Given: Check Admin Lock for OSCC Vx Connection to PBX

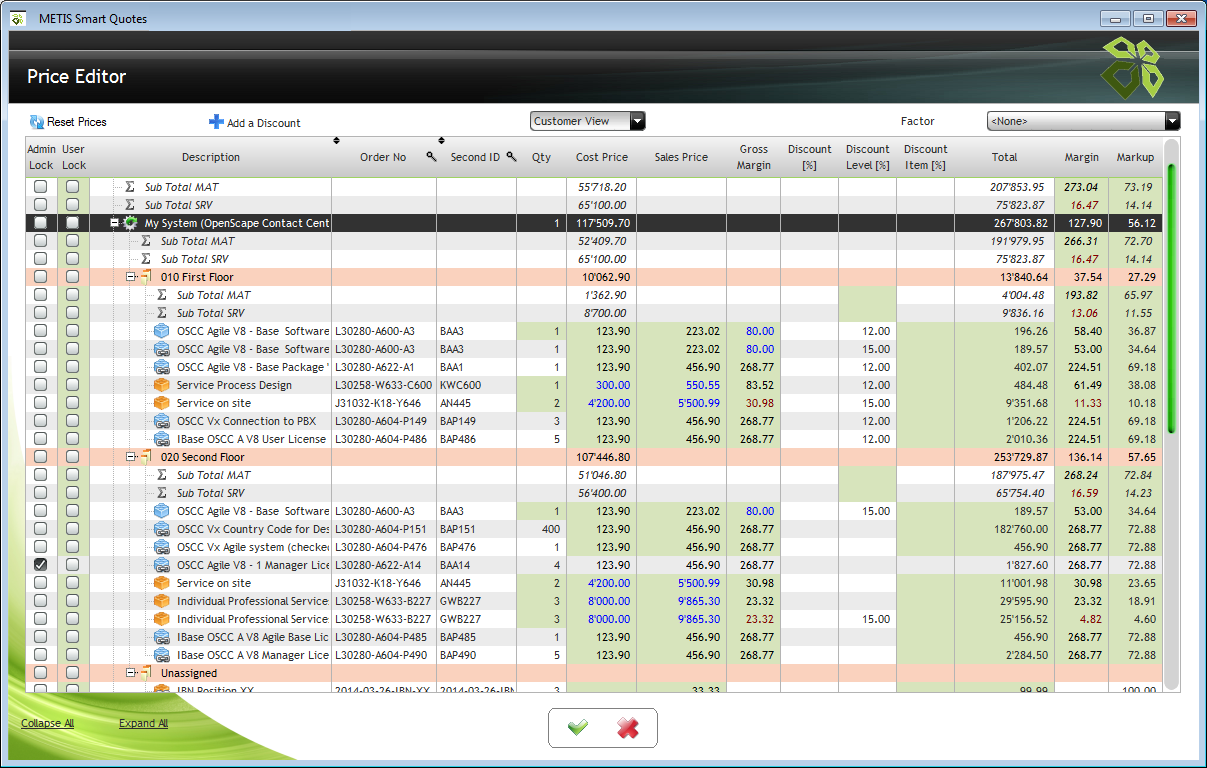Looking at the screenshot, I should tap(40, 421).
